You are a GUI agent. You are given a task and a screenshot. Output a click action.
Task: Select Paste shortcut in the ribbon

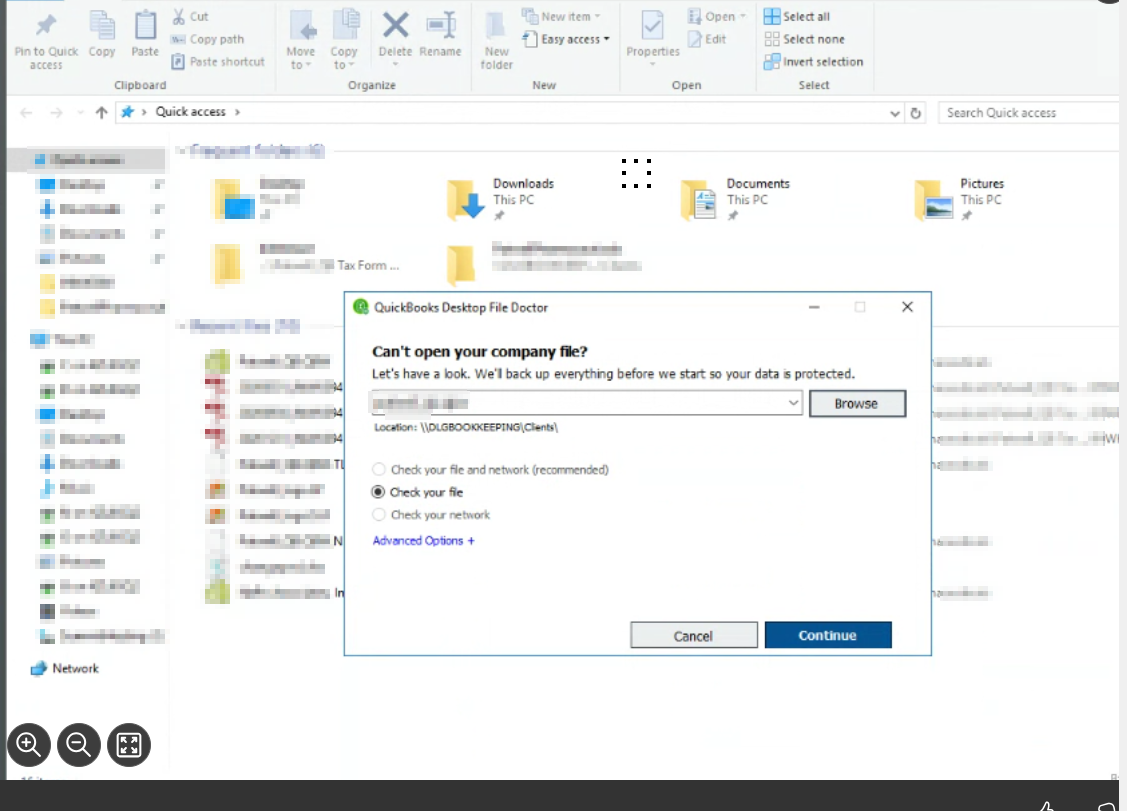pyautogui.click(x=218, y=62)
